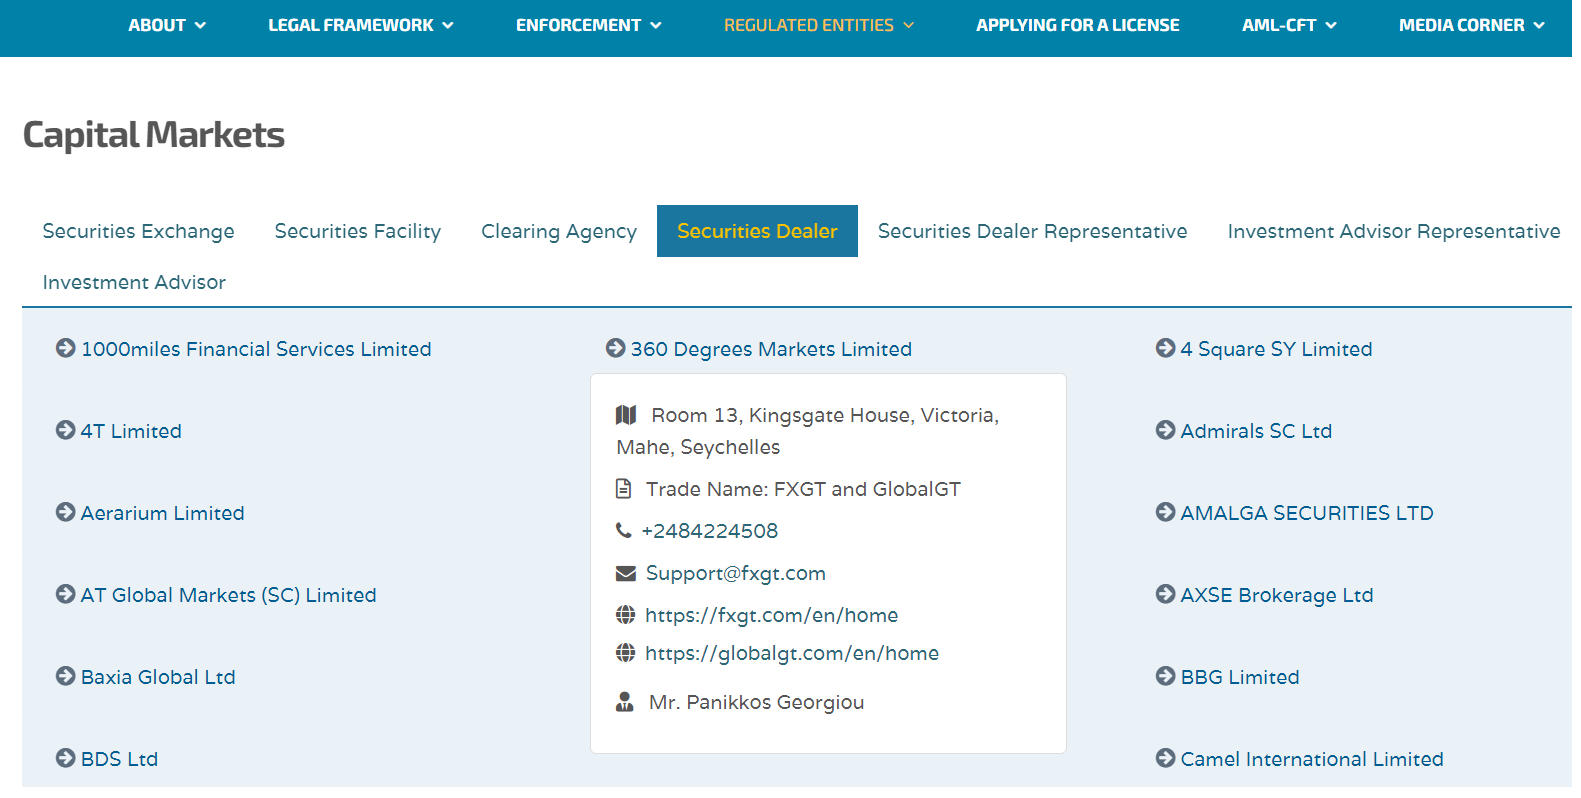Click the Support@fxgt.com email address
The height and width of the screenshot is (798, 1581).
736,573
